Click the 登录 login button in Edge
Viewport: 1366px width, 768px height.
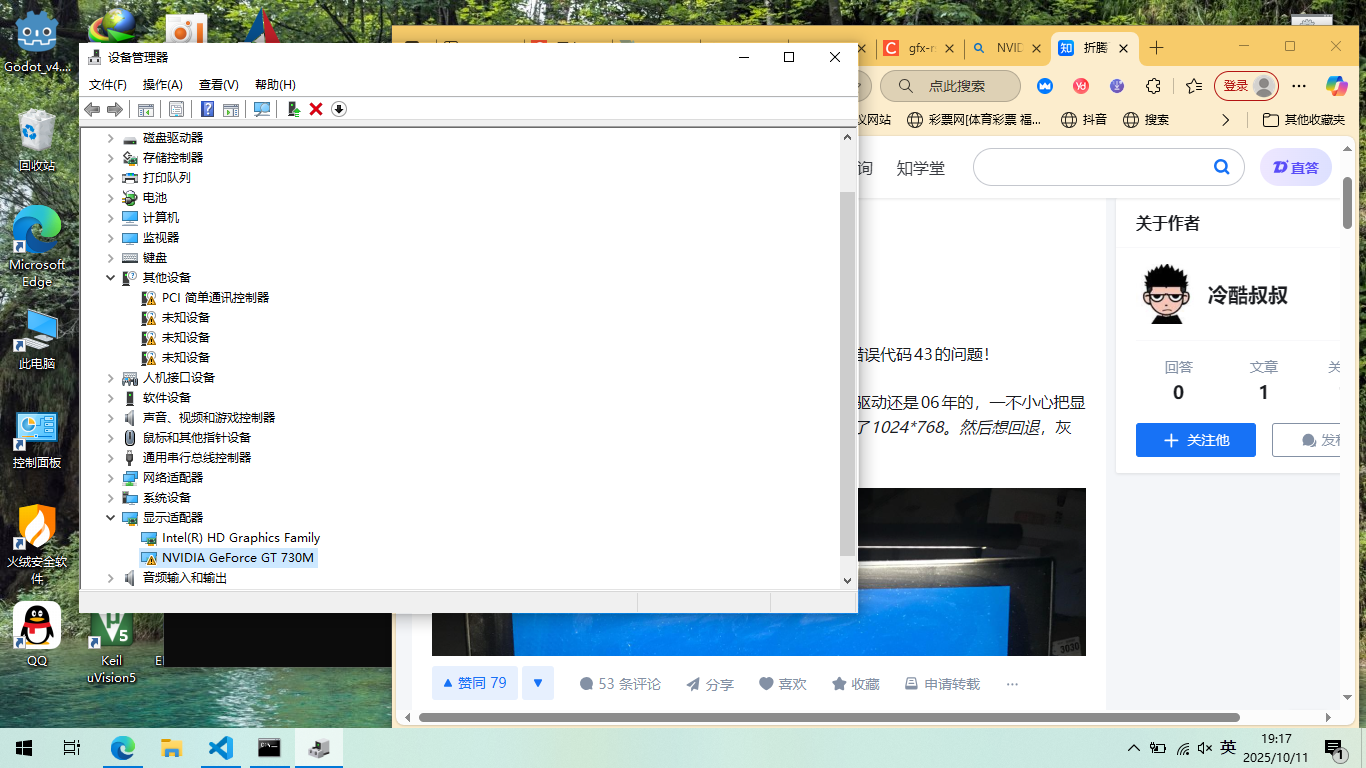tap(1246, 86)
